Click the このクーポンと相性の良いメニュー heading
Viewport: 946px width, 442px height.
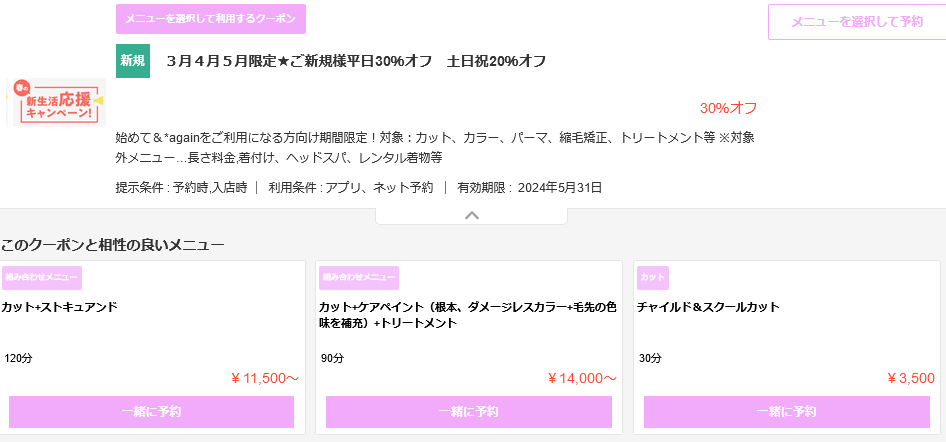113,245
